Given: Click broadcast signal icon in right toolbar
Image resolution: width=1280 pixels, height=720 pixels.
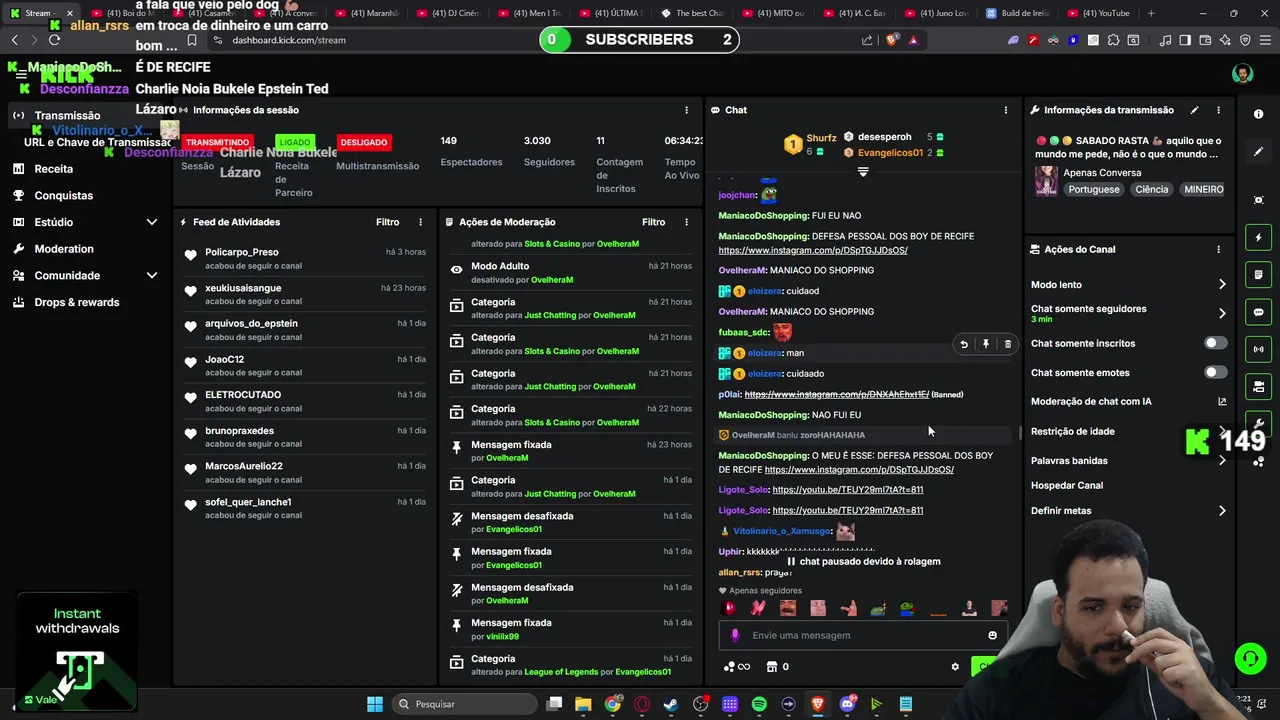Looking at the screenshot, I should coord(1259,349).
